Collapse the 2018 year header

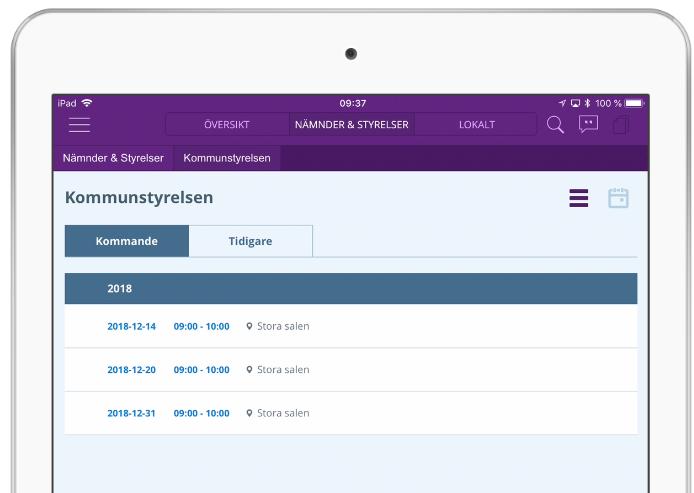(x=351, y=289)
